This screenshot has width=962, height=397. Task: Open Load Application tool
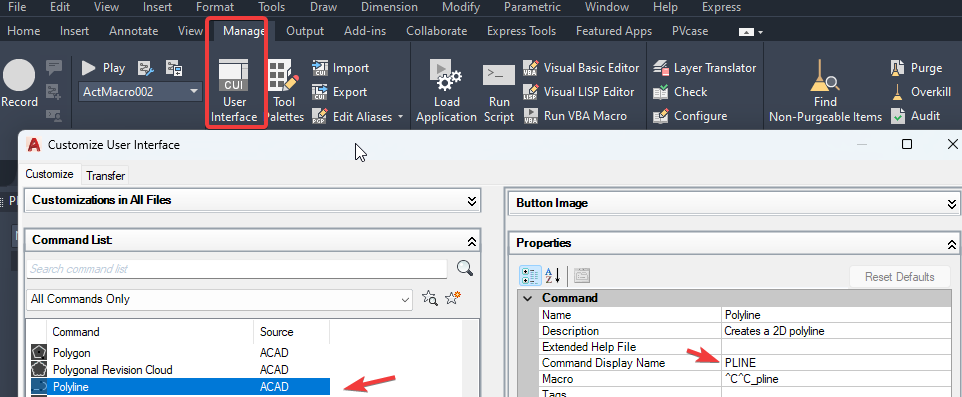pos(446,90)
